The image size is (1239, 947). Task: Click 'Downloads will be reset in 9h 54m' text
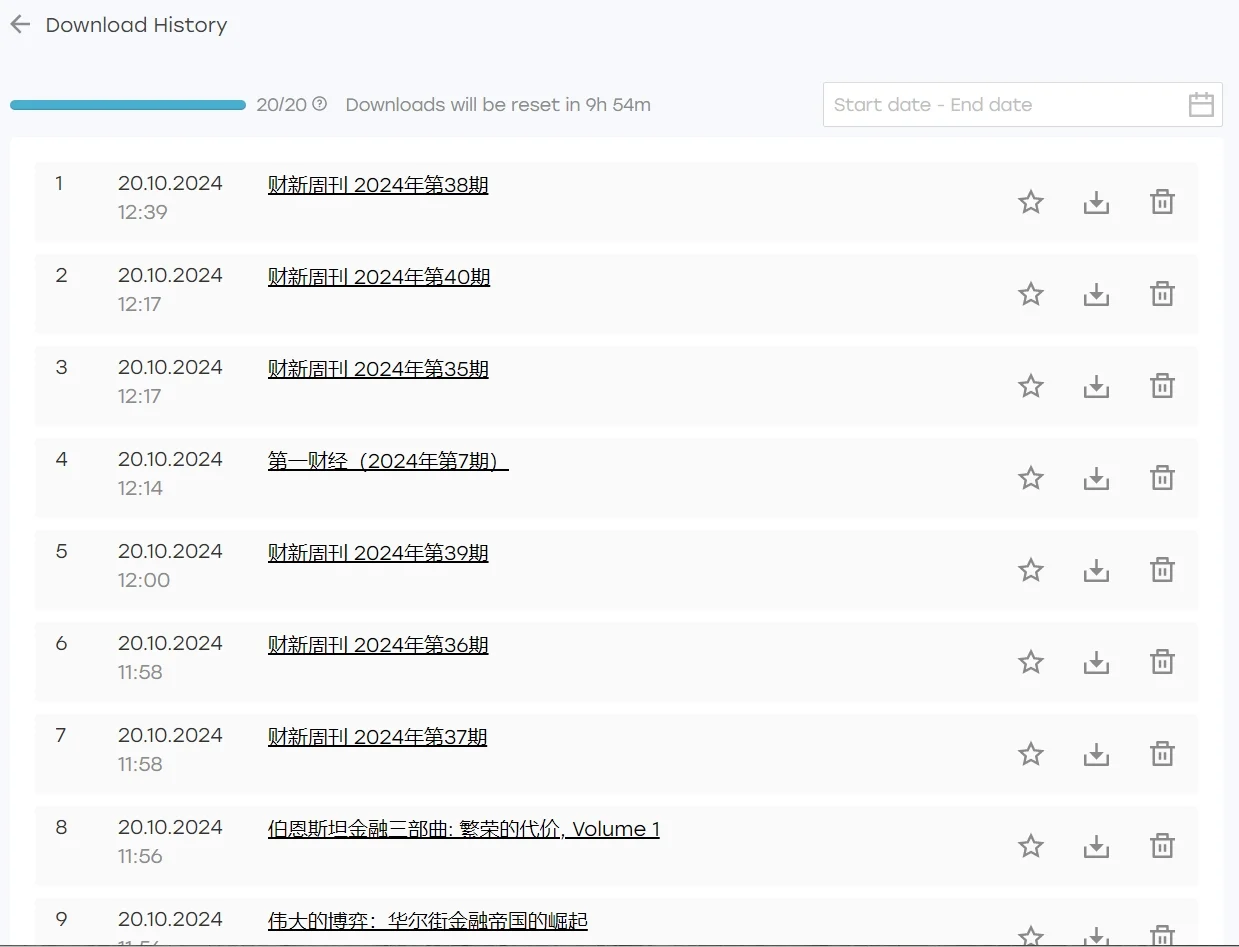click(x=498, y=104)
